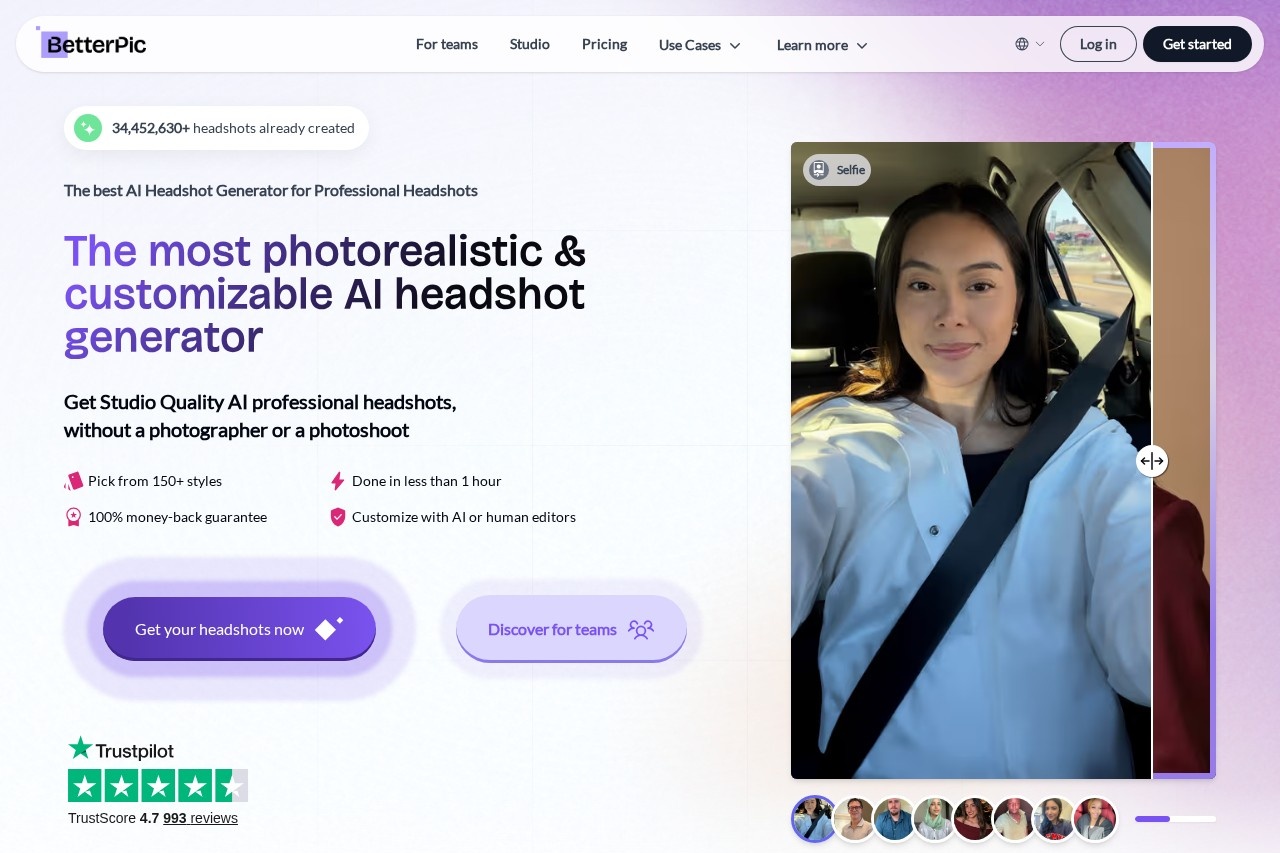
Task: Click the medal icon by money-back guarantee
Action: tap(73, 517)
